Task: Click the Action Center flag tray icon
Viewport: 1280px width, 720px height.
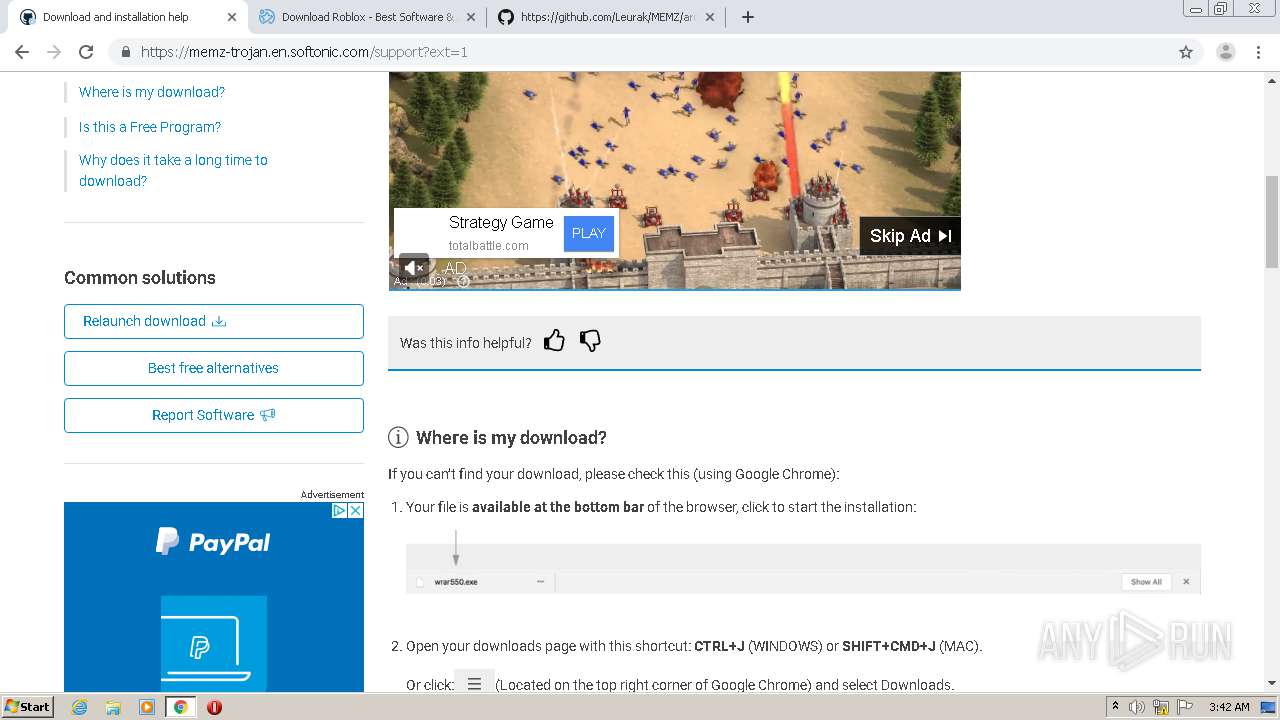Action: [x=1183, y=707]
